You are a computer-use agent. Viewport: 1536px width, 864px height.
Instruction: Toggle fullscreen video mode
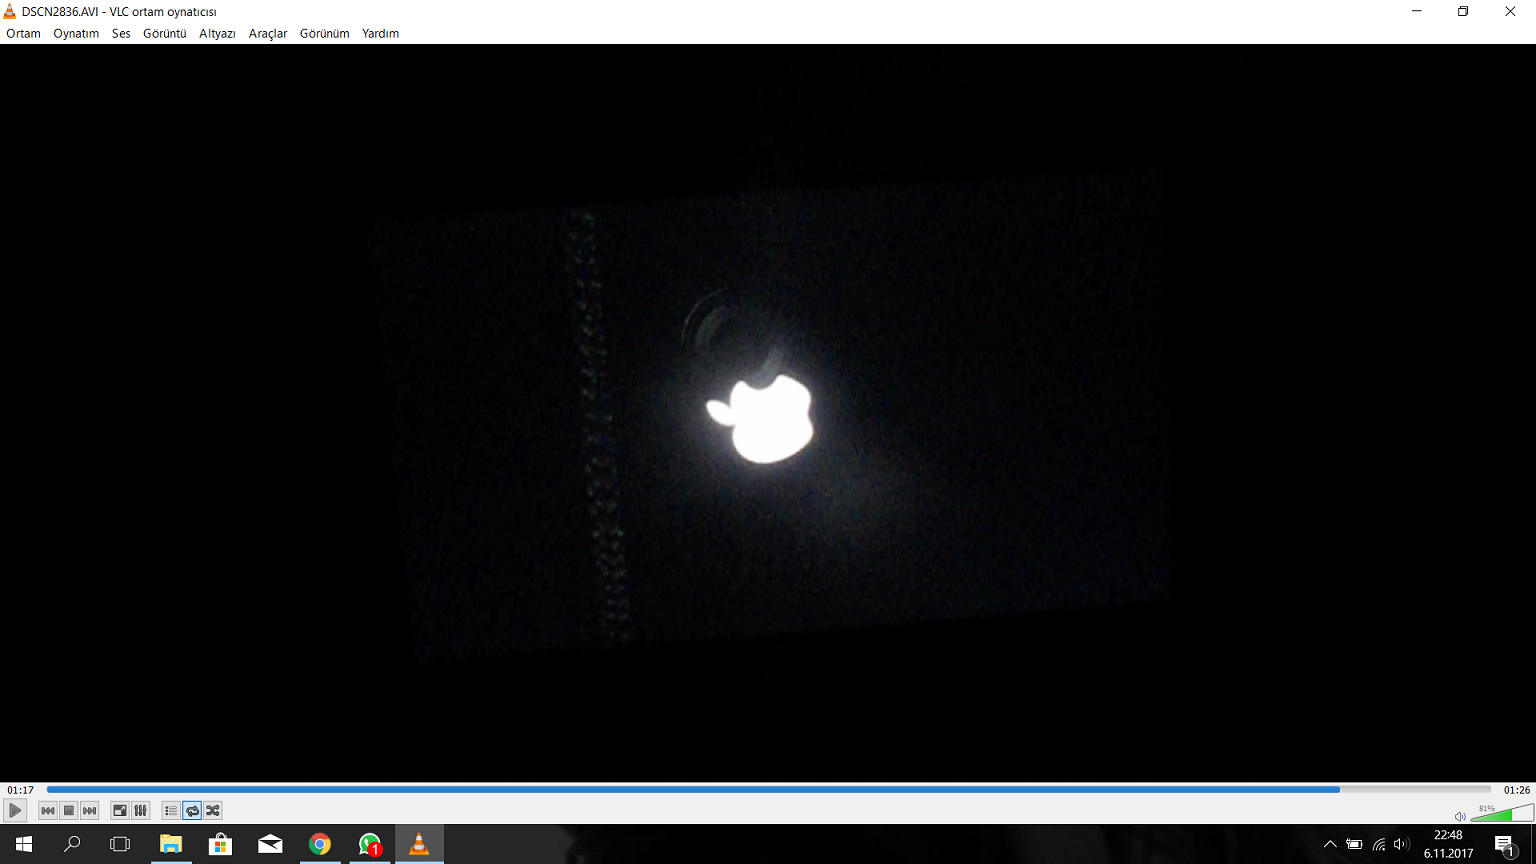coord(120,811)
